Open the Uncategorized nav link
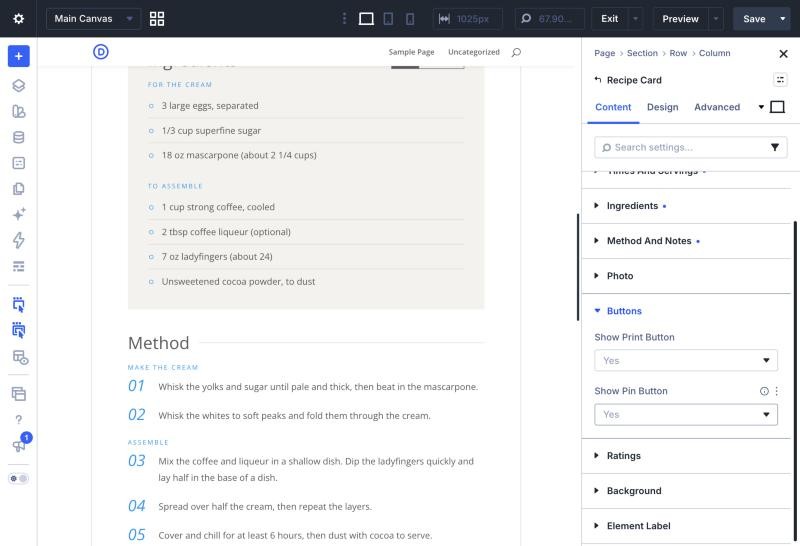 coord(474,52)
